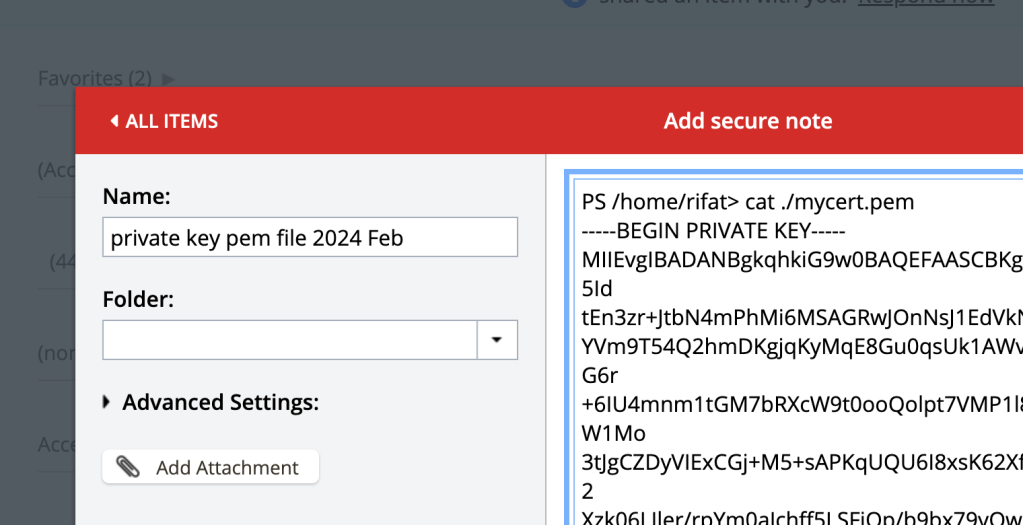Click inside the Folder combo box field

click(290, 340)
